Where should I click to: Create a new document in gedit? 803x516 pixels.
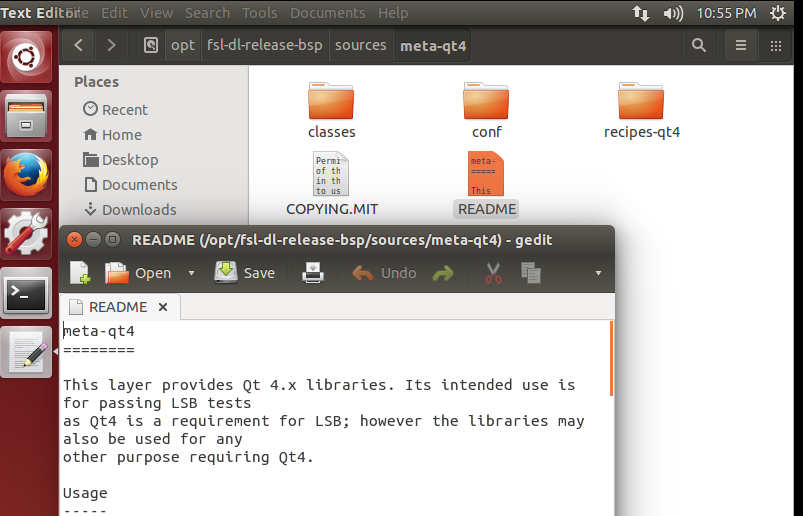(80, 273)
